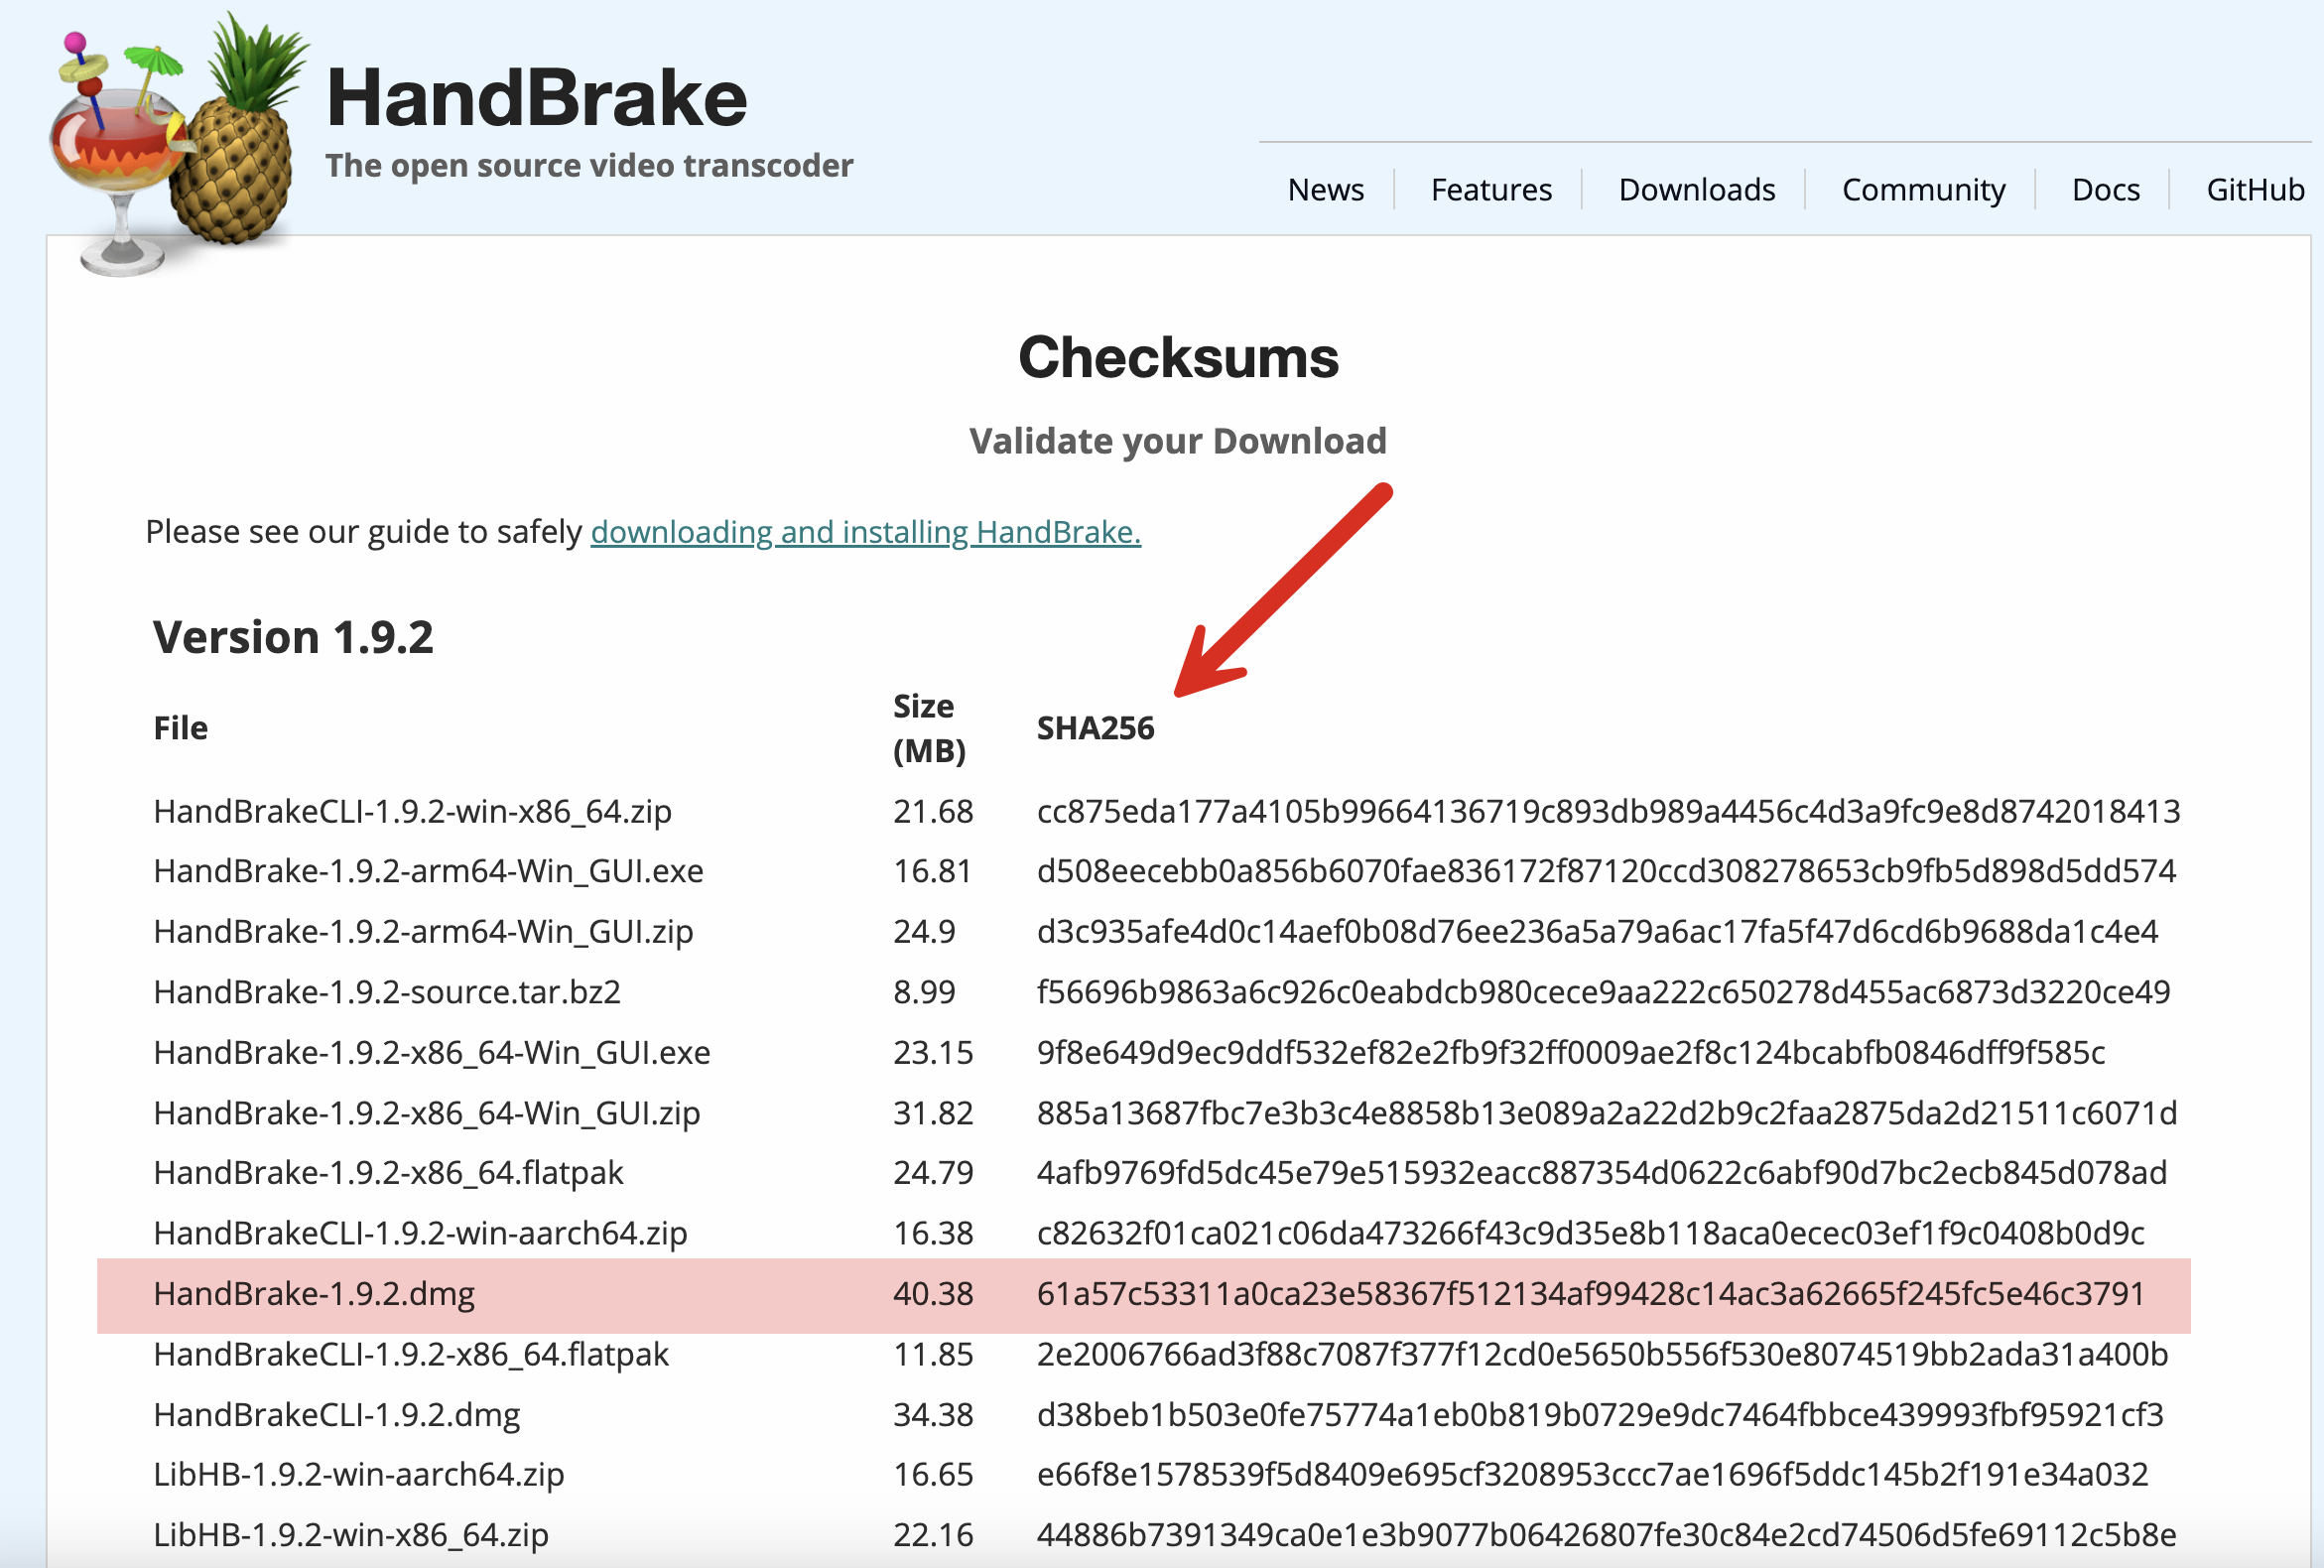Open the downloading and installing HandBrake guide
2324x1568 pixels.
coord(866,532)
